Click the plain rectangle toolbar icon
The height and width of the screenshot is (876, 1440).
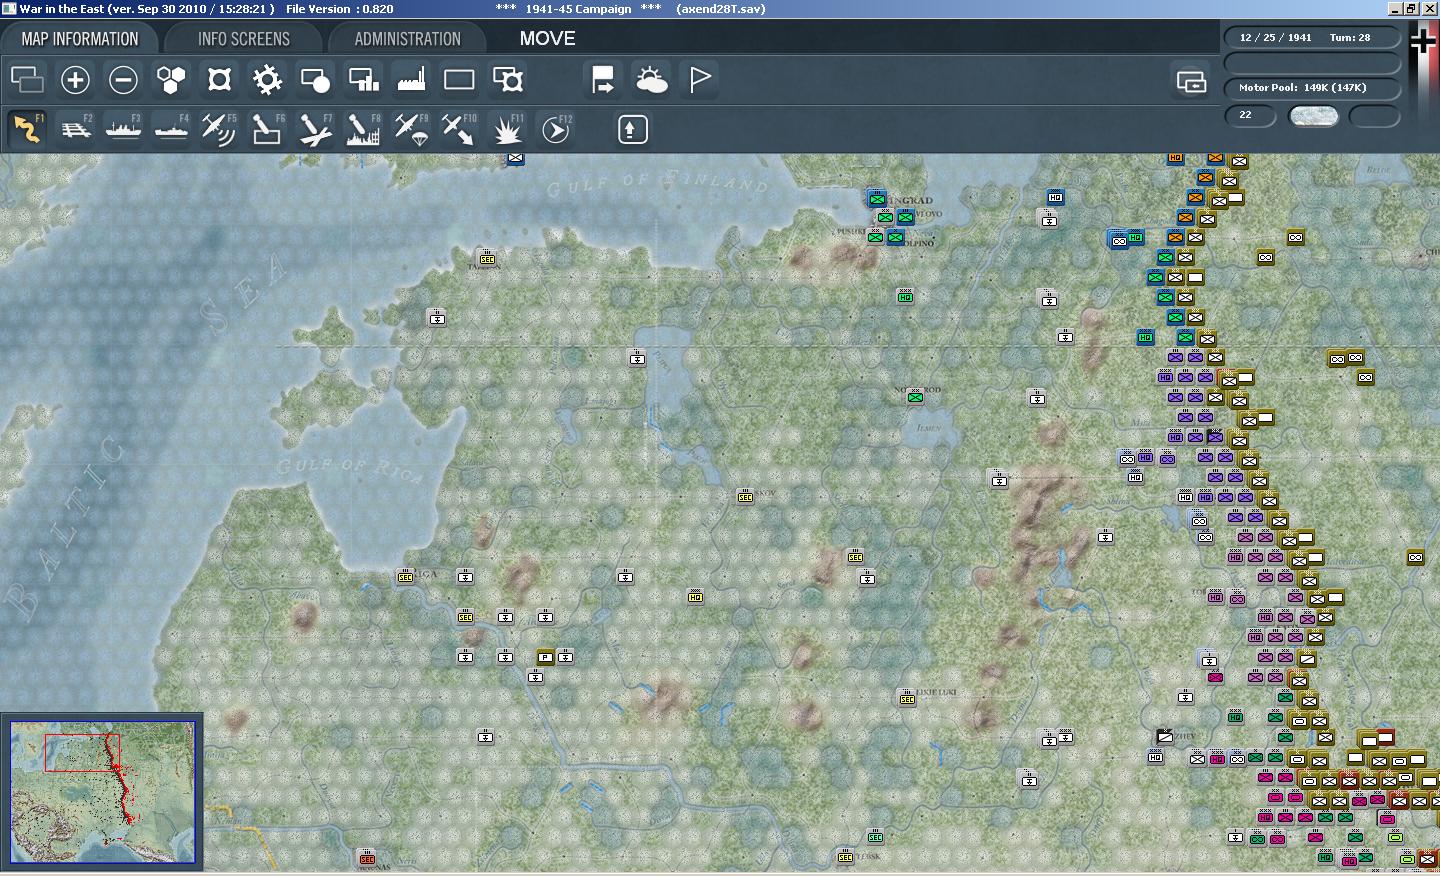(459, 79)
